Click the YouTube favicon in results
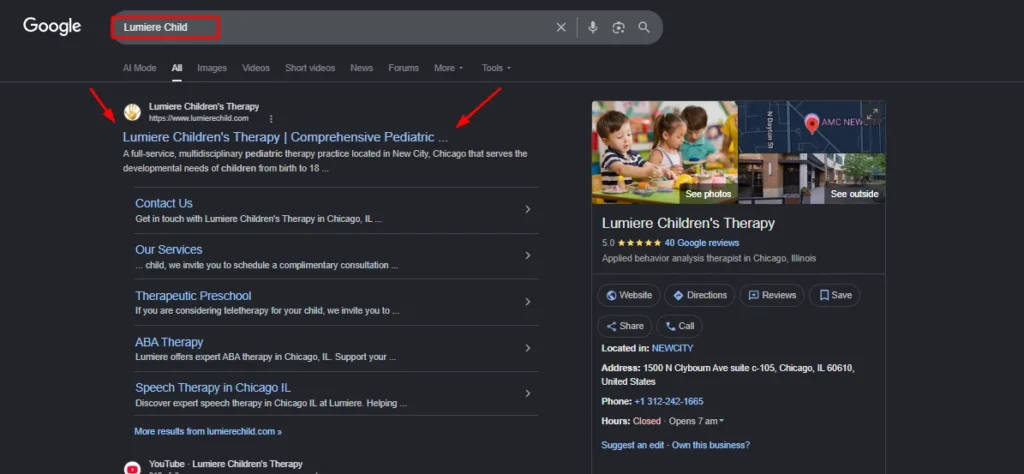The height and width of the screenshot is (474, 1024). pyautogui.click(x=133, y=467)
